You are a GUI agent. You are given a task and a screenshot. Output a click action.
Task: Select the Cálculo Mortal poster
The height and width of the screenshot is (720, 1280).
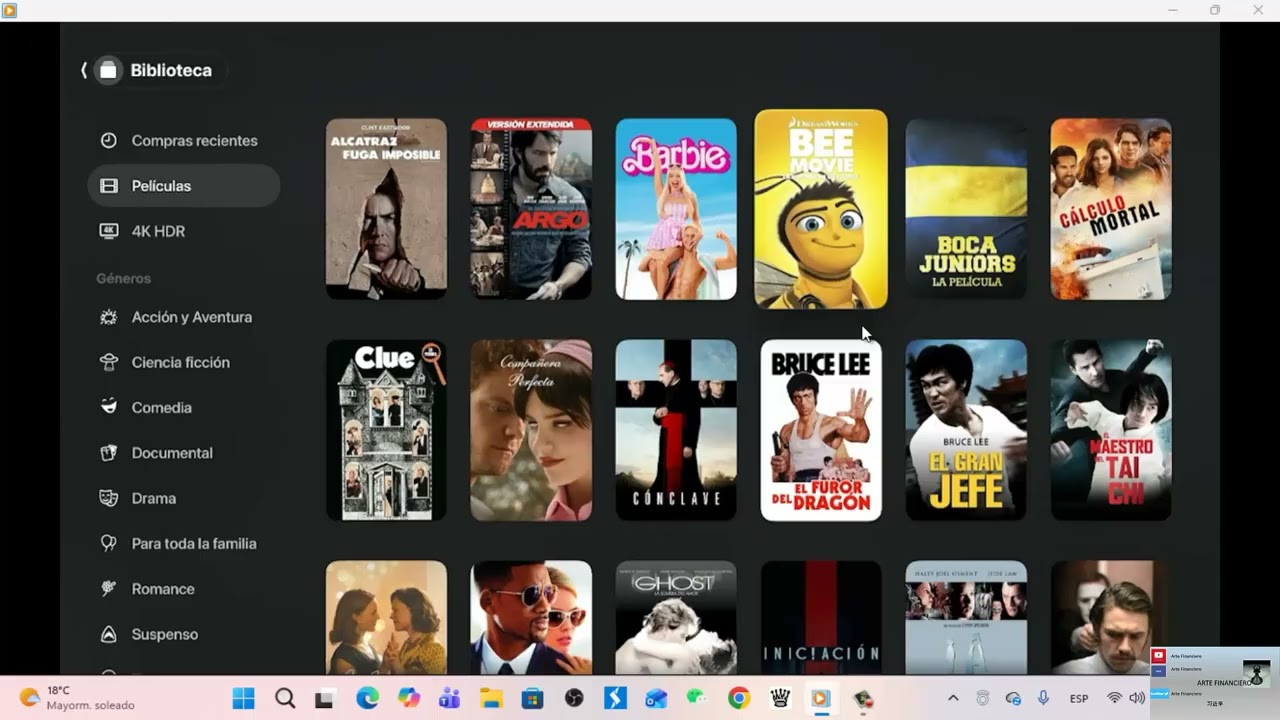tap(1111, 209)
